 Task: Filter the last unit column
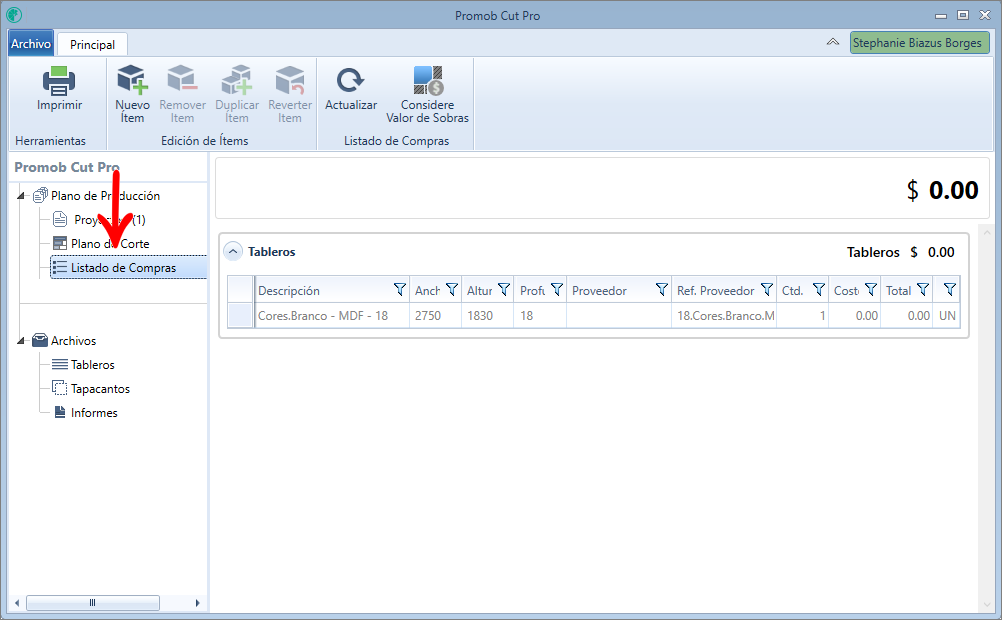pyautogui.click(x=950, y=290)
